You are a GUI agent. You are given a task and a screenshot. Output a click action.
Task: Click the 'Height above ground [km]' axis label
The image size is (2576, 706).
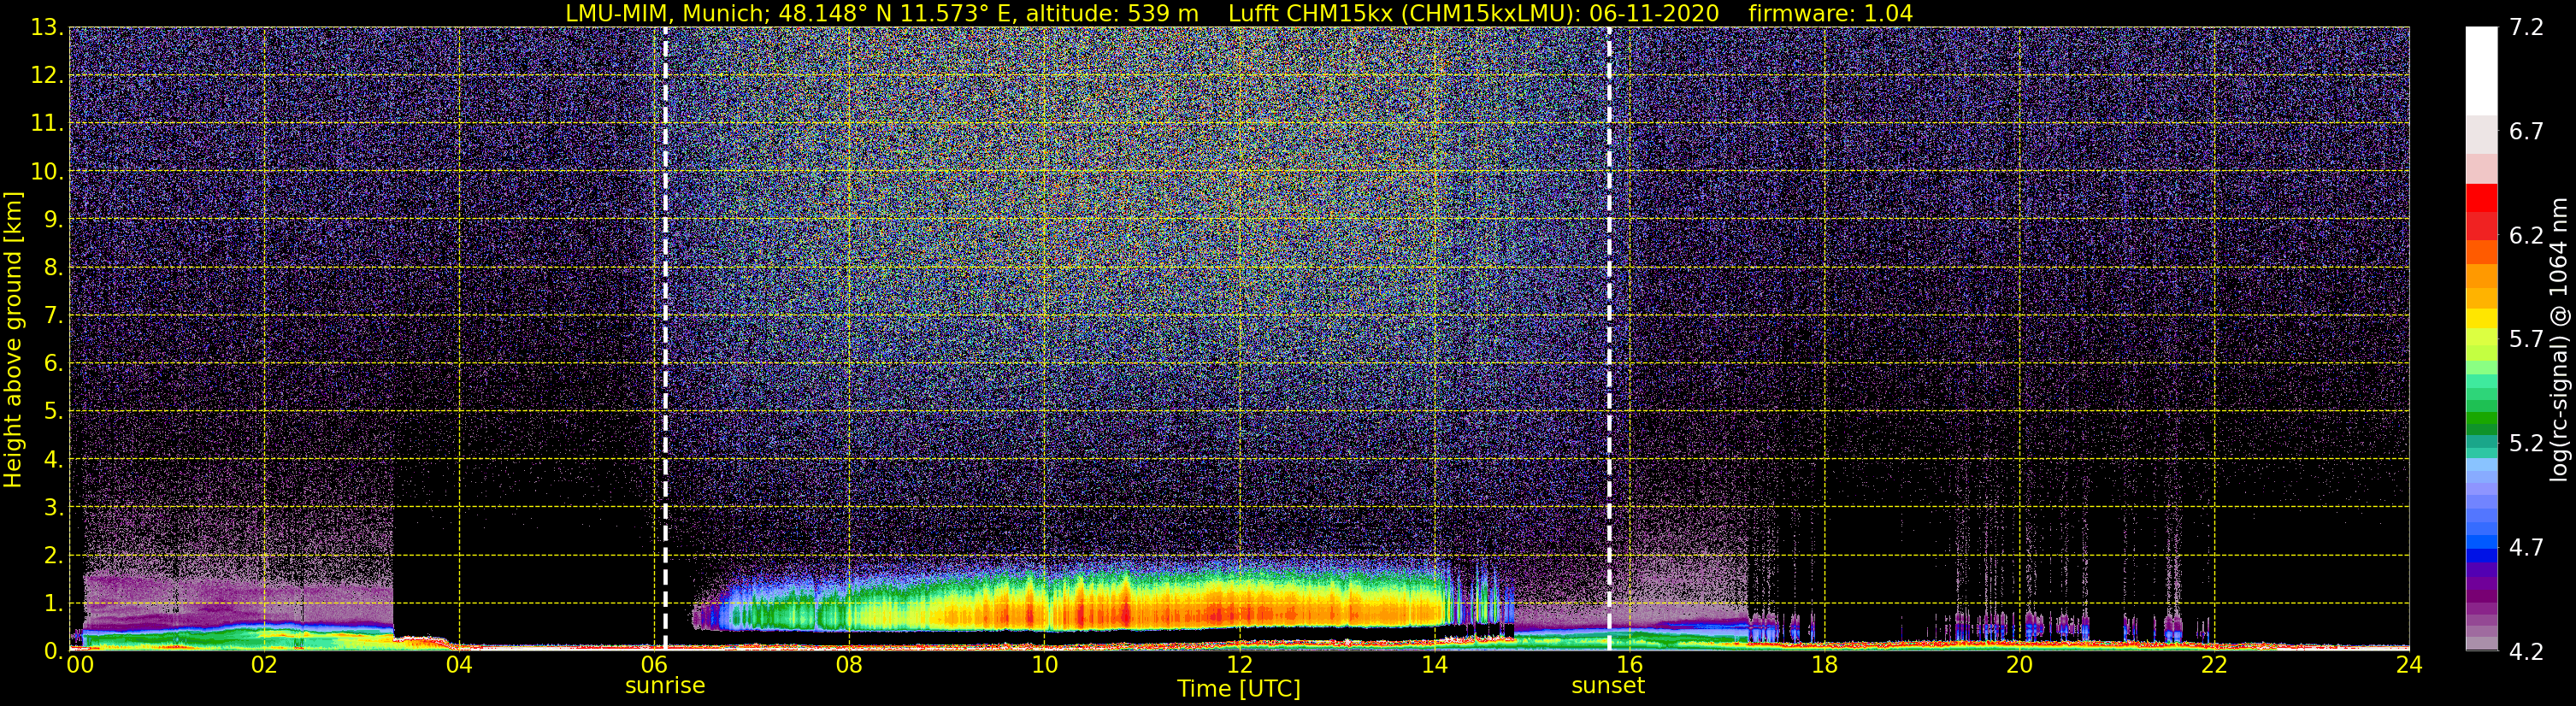click(x=13, y=339)
